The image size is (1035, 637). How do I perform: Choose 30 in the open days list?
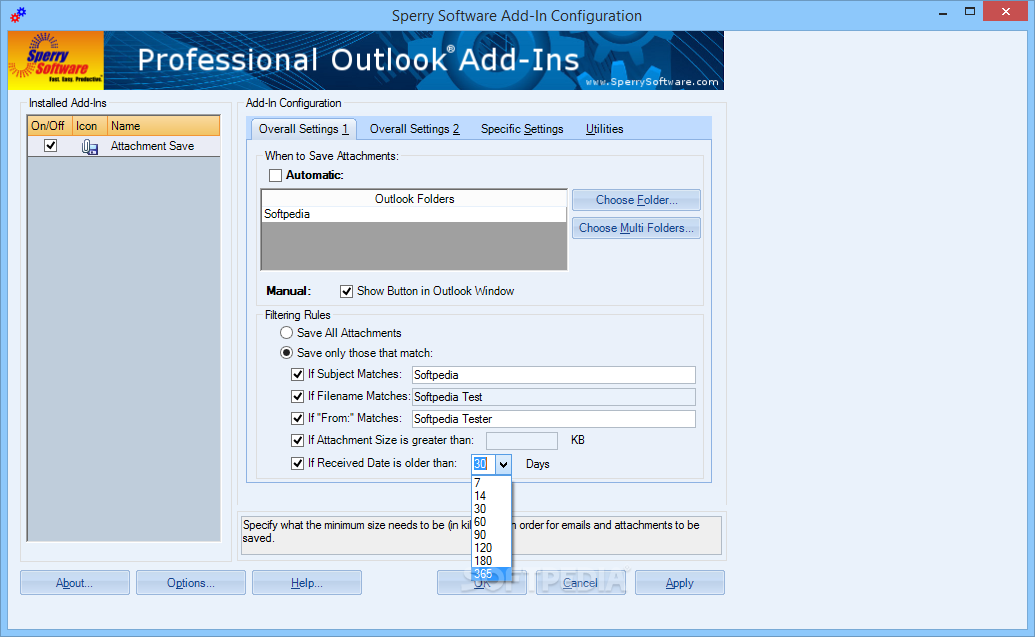pyautogui.click(x=491, y=509)
